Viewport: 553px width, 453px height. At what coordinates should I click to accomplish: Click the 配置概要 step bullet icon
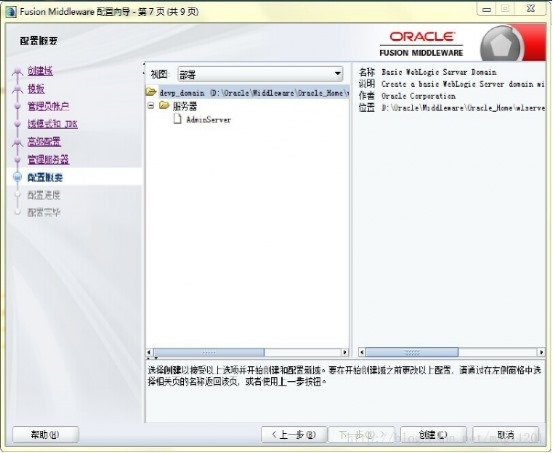click(18, 177)
